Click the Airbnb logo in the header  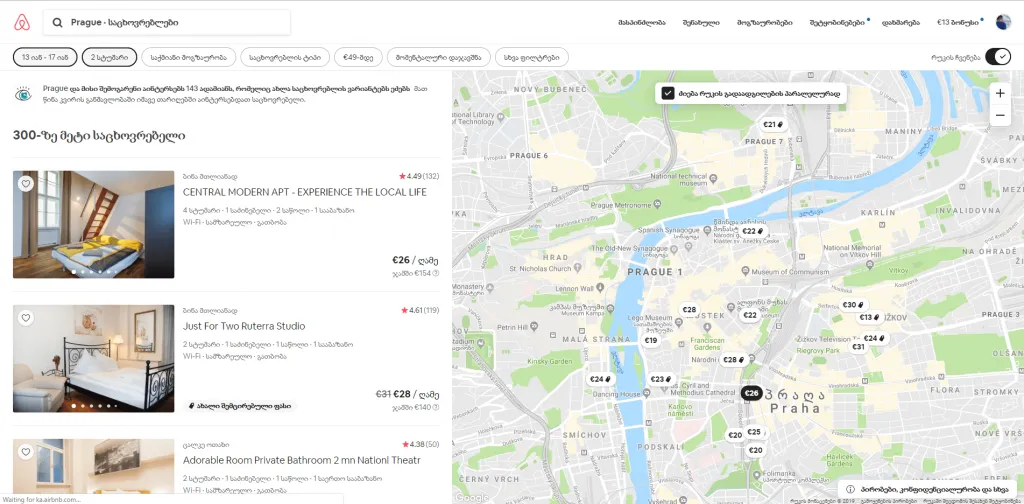click(22, 21)
